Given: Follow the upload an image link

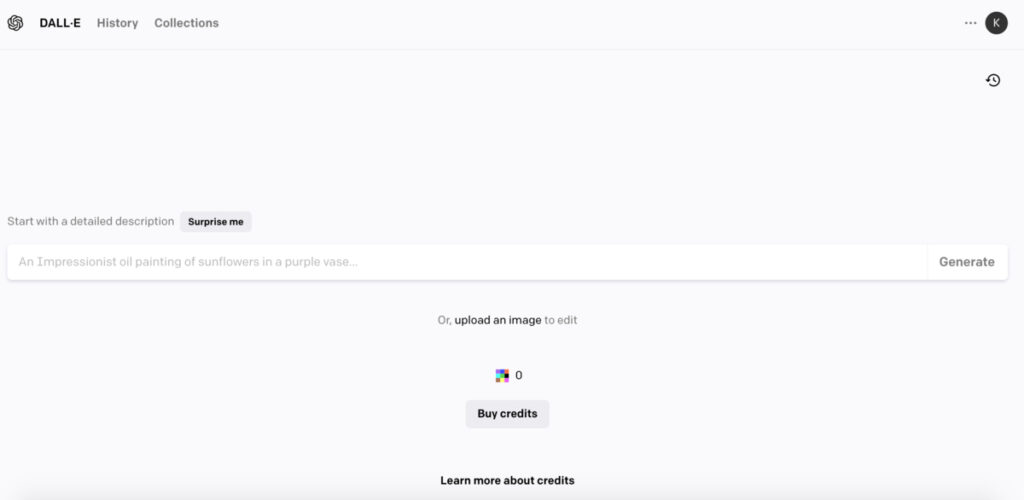Looking at the screenshot, I should 497,320.
